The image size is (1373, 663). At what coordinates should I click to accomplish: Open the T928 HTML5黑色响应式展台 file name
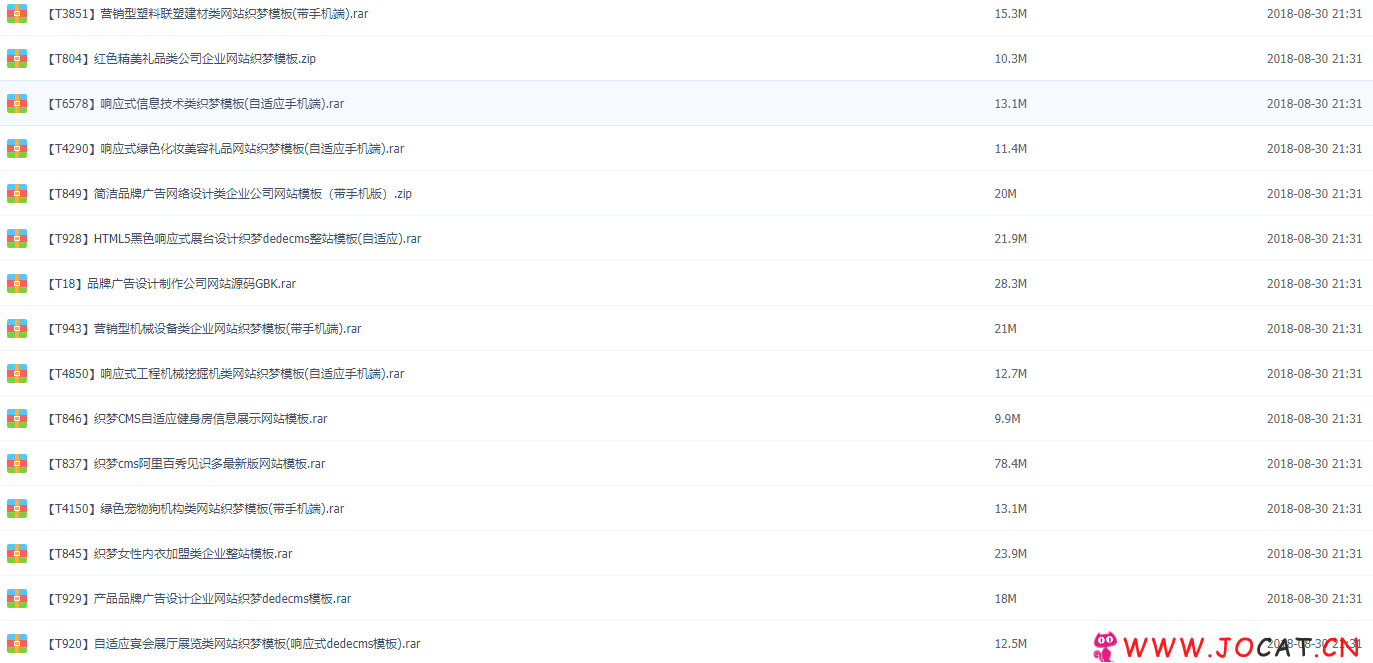pos(234,239)
